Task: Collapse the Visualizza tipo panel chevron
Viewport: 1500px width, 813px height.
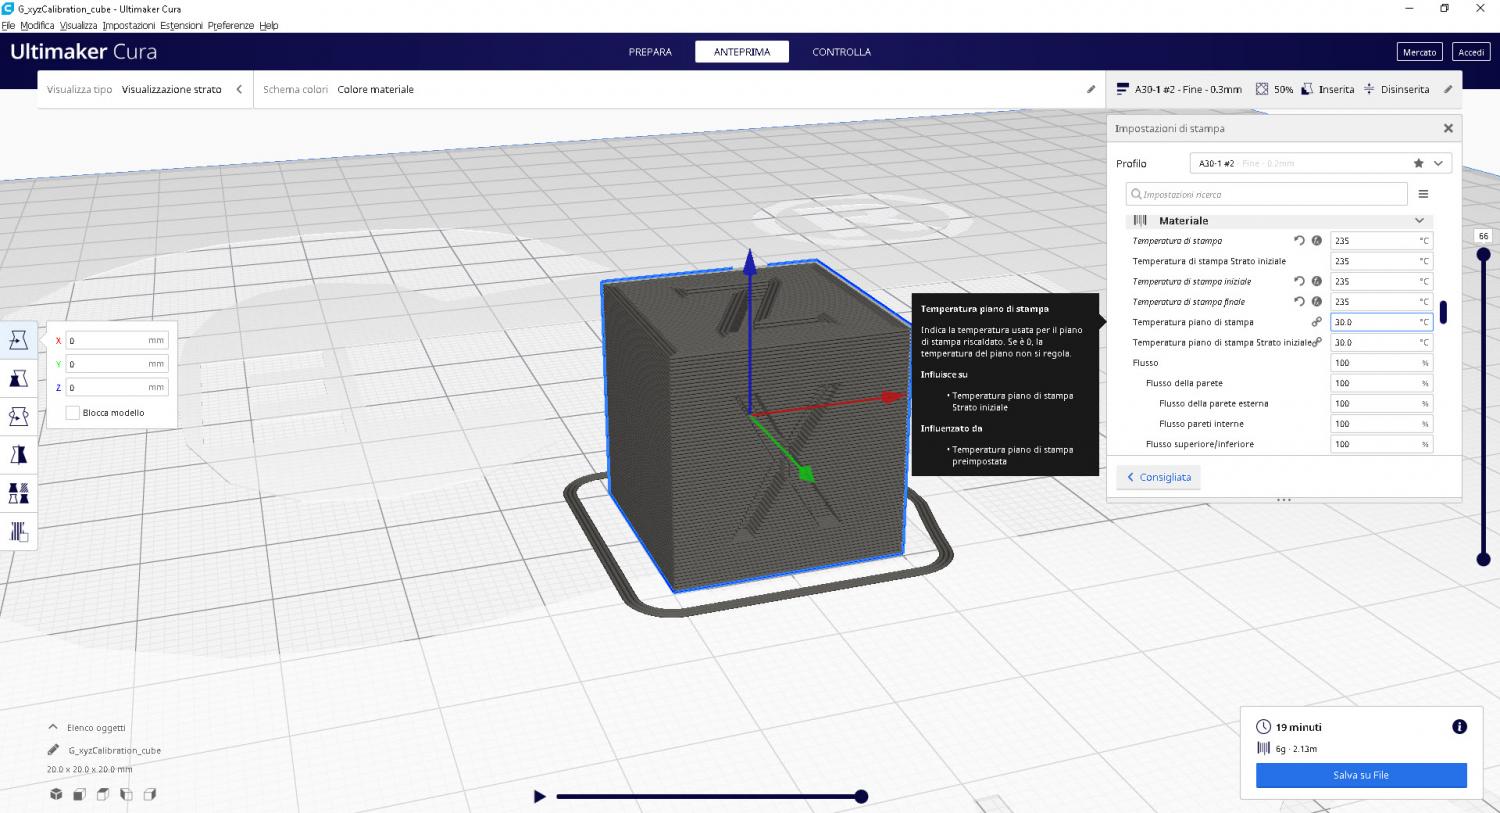Action: [239, 89]
